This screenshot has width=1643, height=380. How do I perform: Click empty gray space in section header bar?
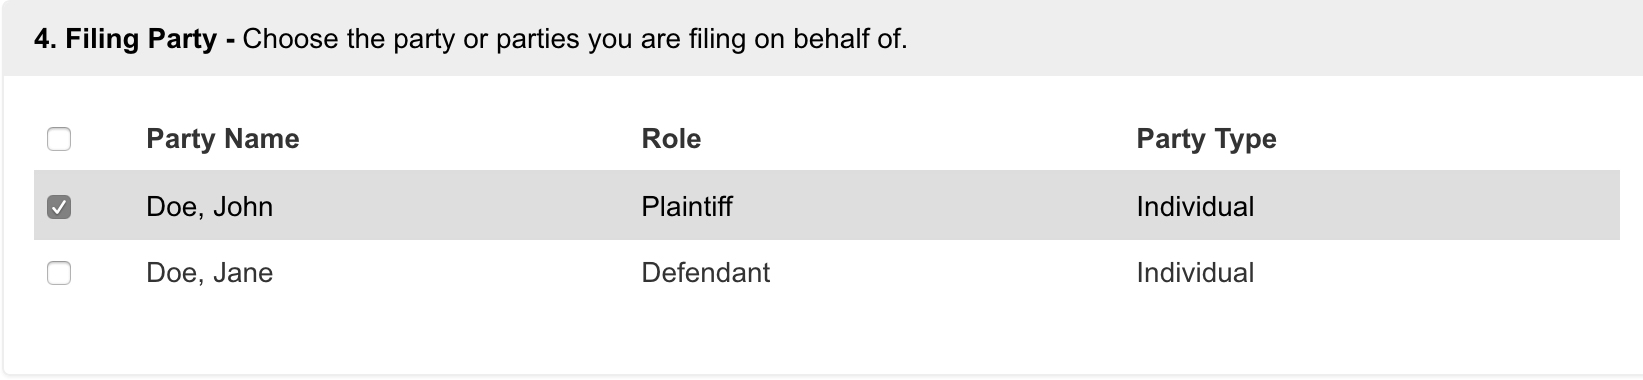(1270, 40)
